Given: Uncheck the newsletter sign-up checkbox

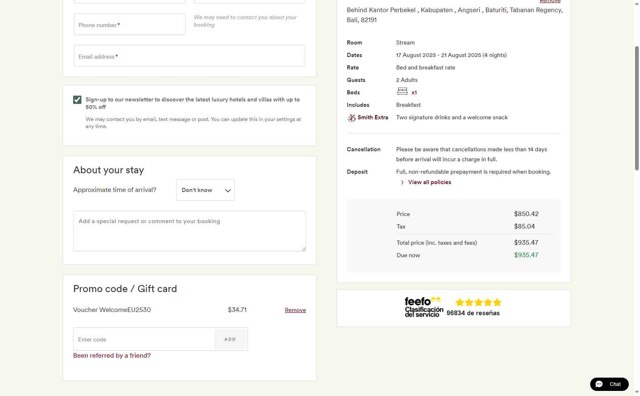Looking at the screenshot, I should pyautogui.click(x=77, y=100).
